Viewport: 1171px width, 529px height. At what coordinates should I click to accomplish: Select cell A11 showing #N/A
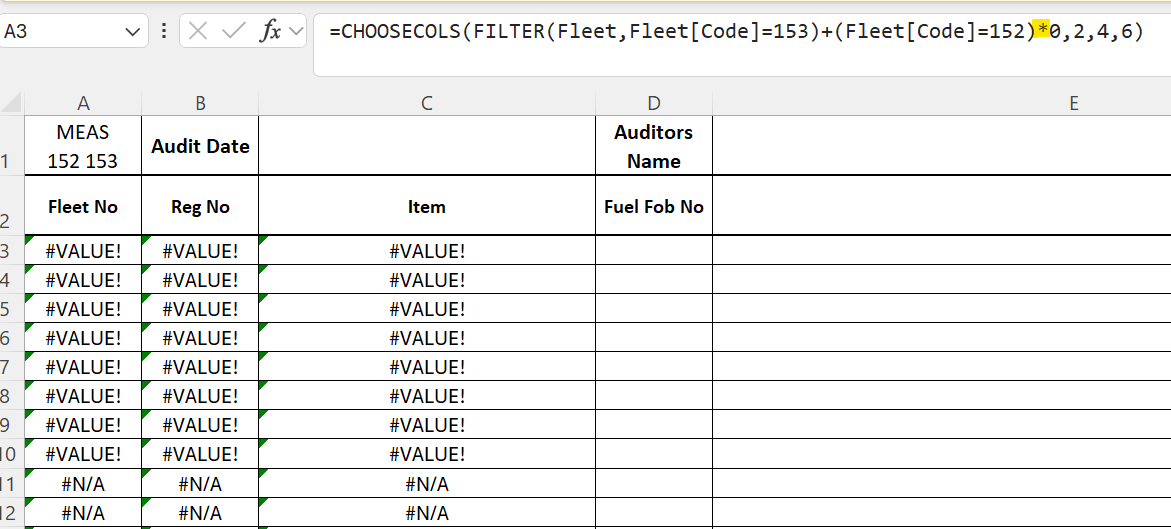pos(83,483)
